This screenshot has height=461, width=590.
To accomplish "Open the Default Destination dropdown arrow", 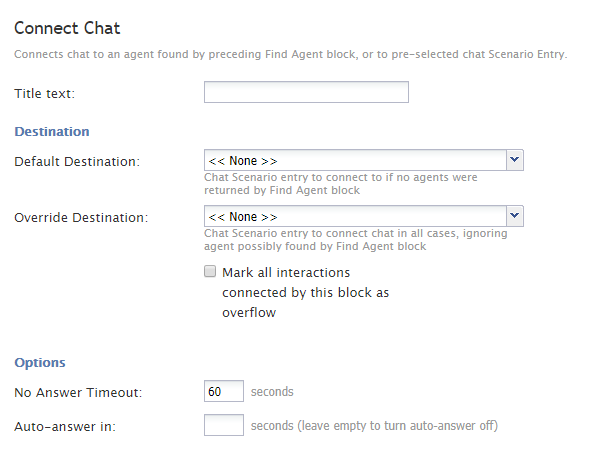I will pyautogui.click(x=515, y=160).
